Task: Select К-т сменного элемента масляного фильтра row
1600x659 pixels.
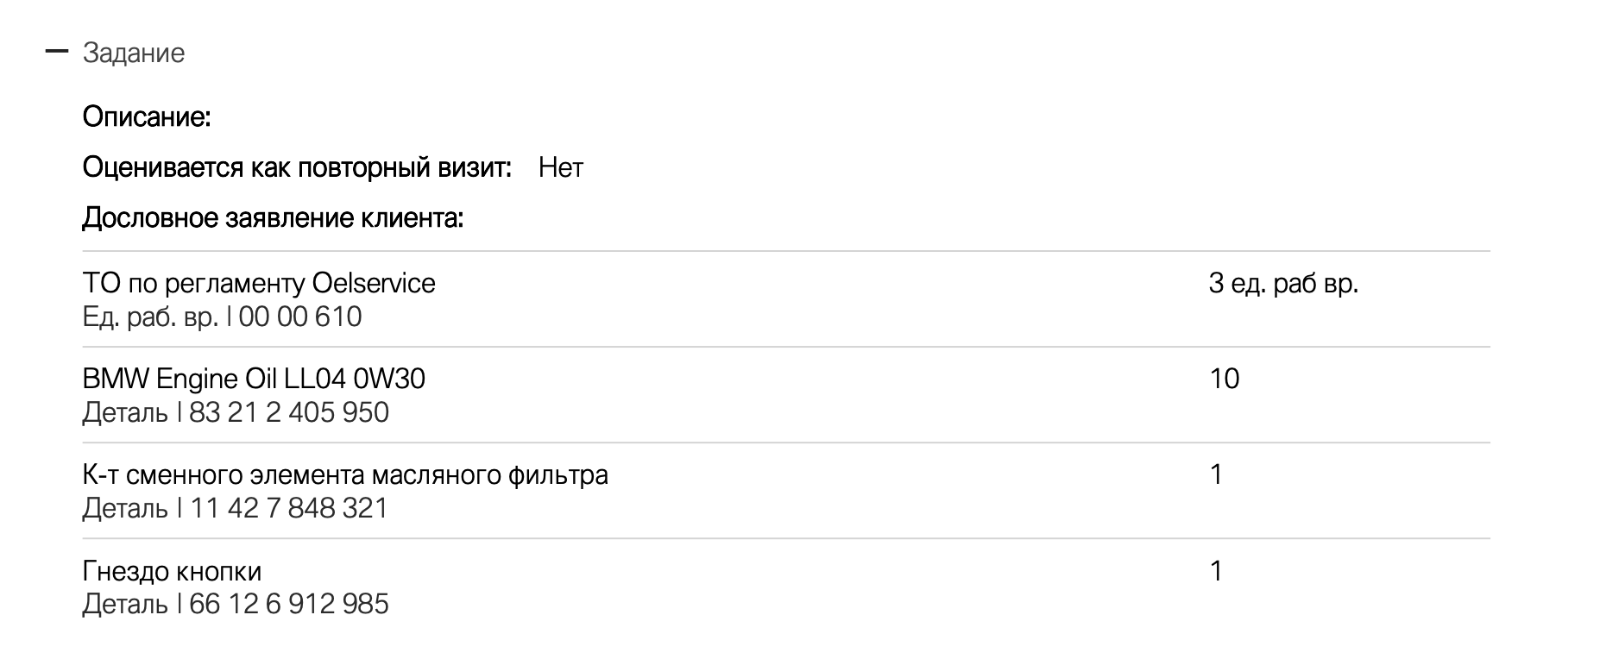Action: point(786,491)
